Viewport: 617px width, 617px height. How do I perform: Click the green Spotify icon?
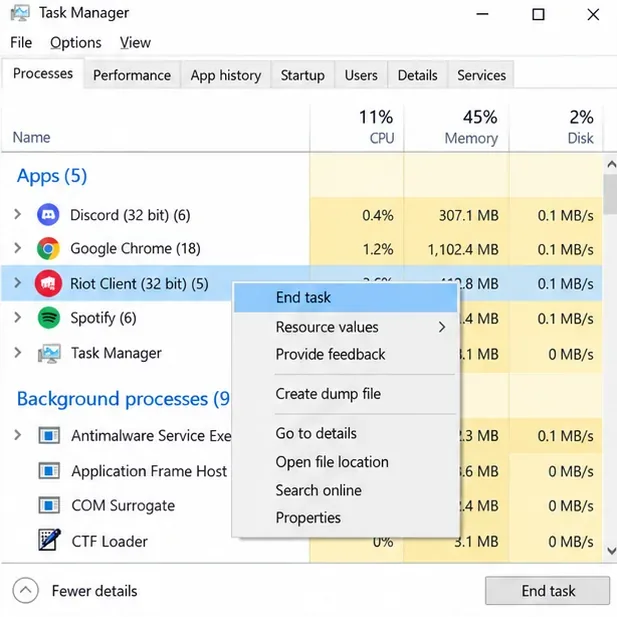pos(48,318)
